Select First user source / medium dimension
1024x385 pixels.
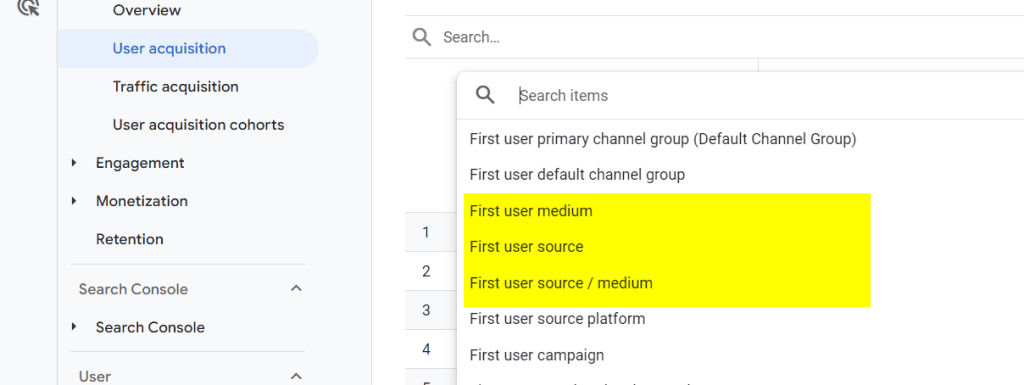coord(561,283)
